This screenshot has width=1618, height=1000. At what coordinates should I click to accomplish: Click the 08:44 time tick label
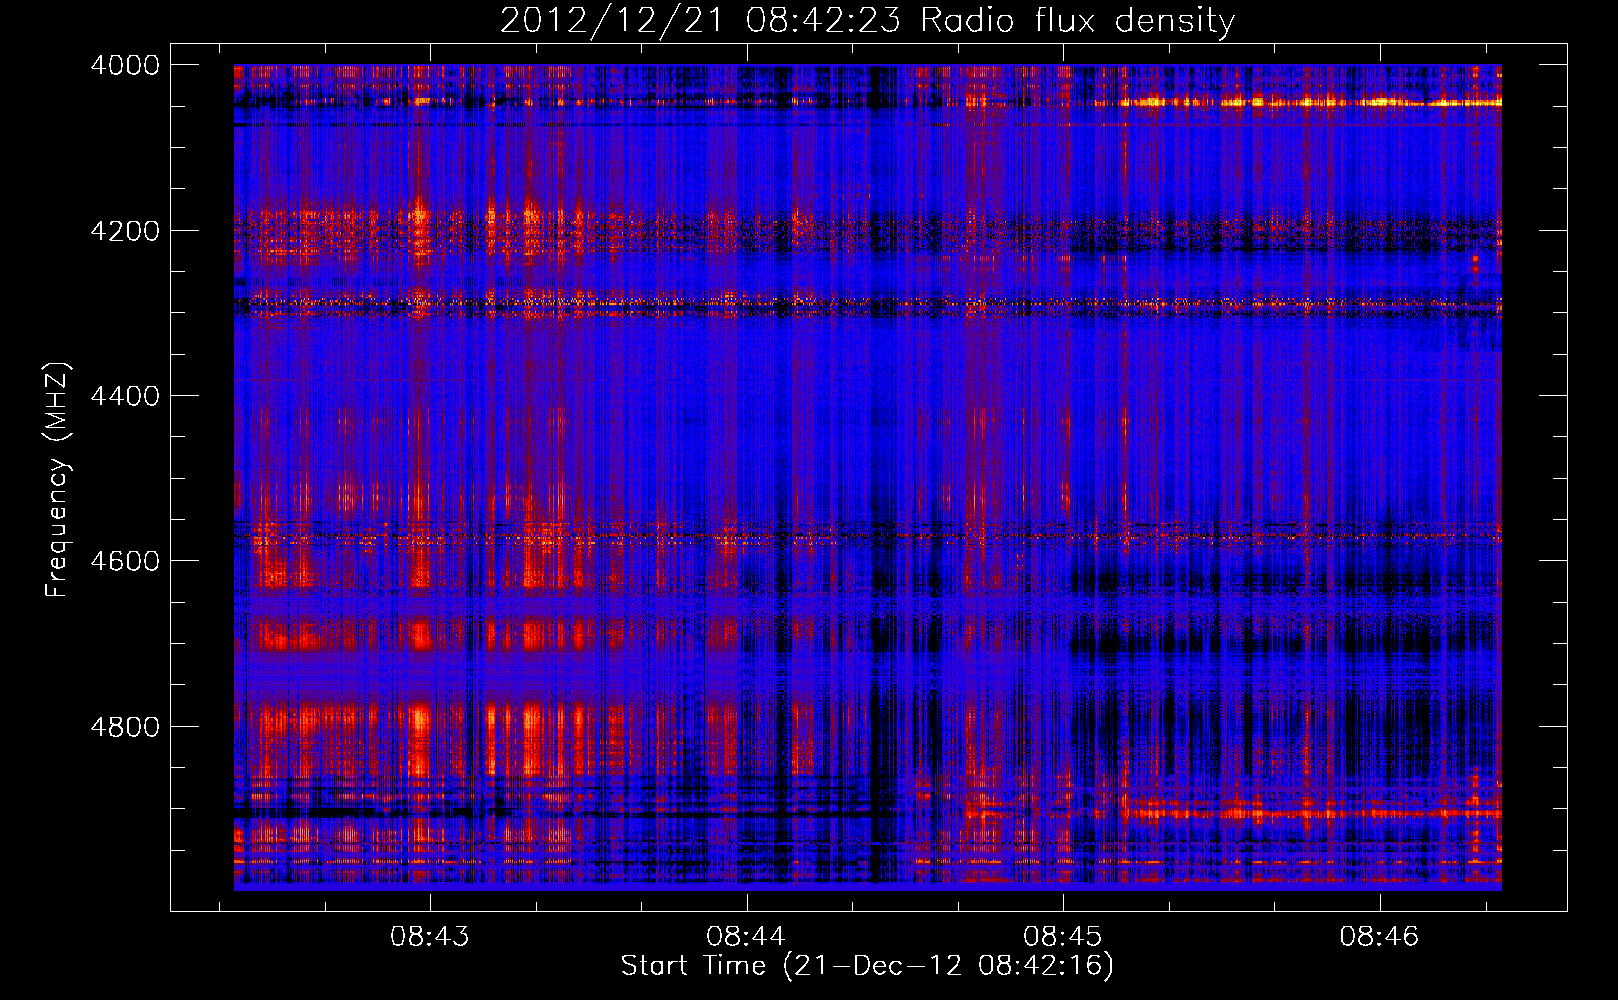746,936
